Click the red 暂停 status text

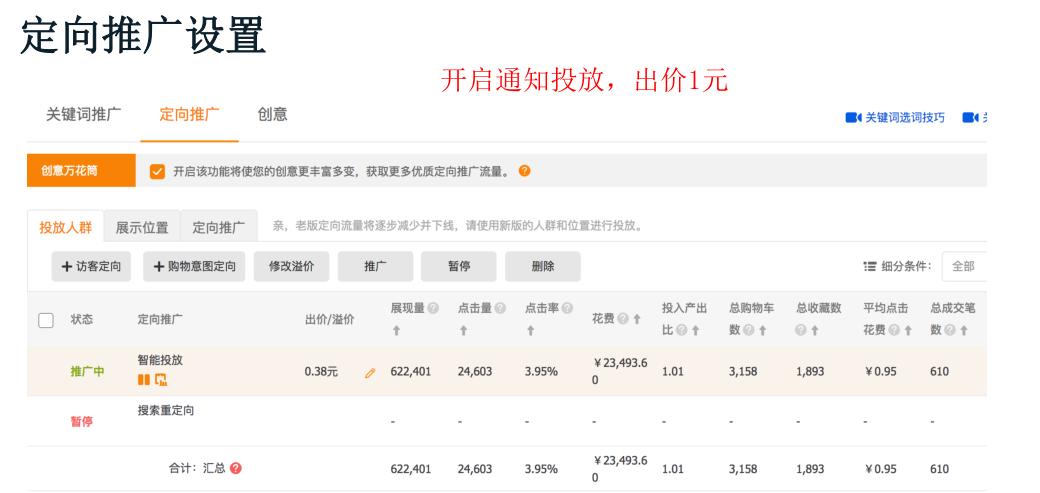[82, 421]
